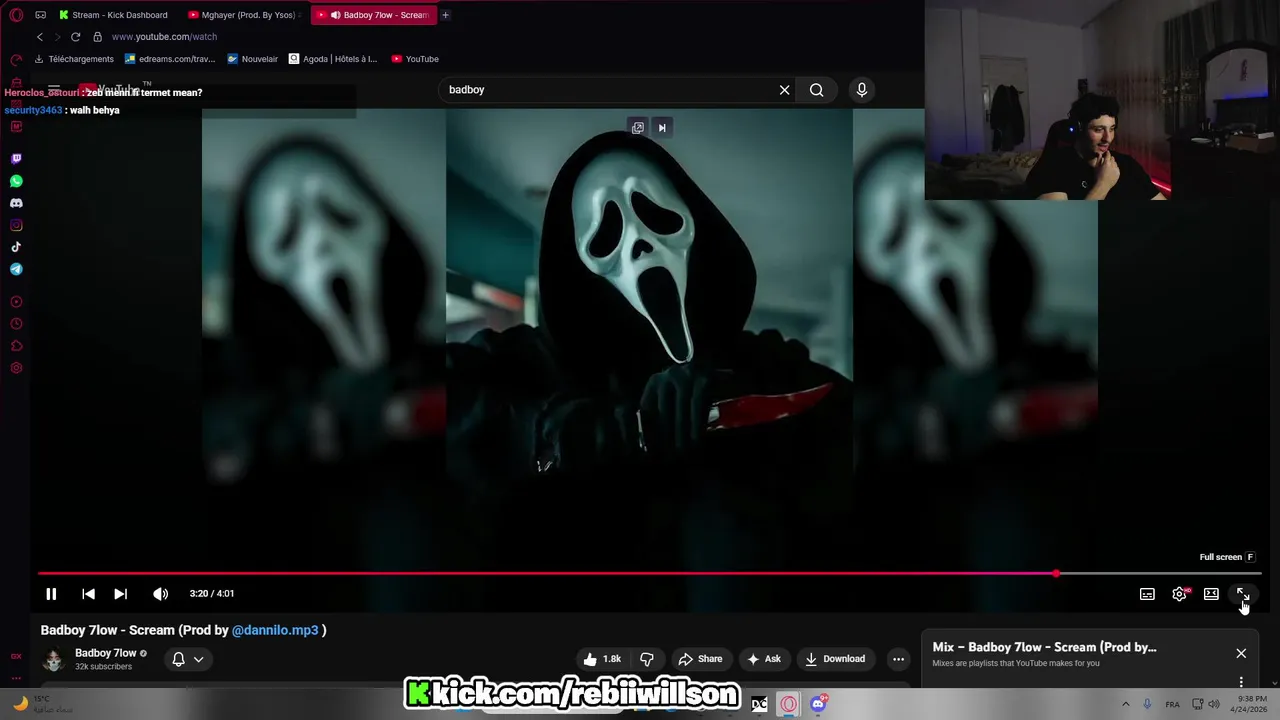Clear the YouTube search text

coord(785,90)
